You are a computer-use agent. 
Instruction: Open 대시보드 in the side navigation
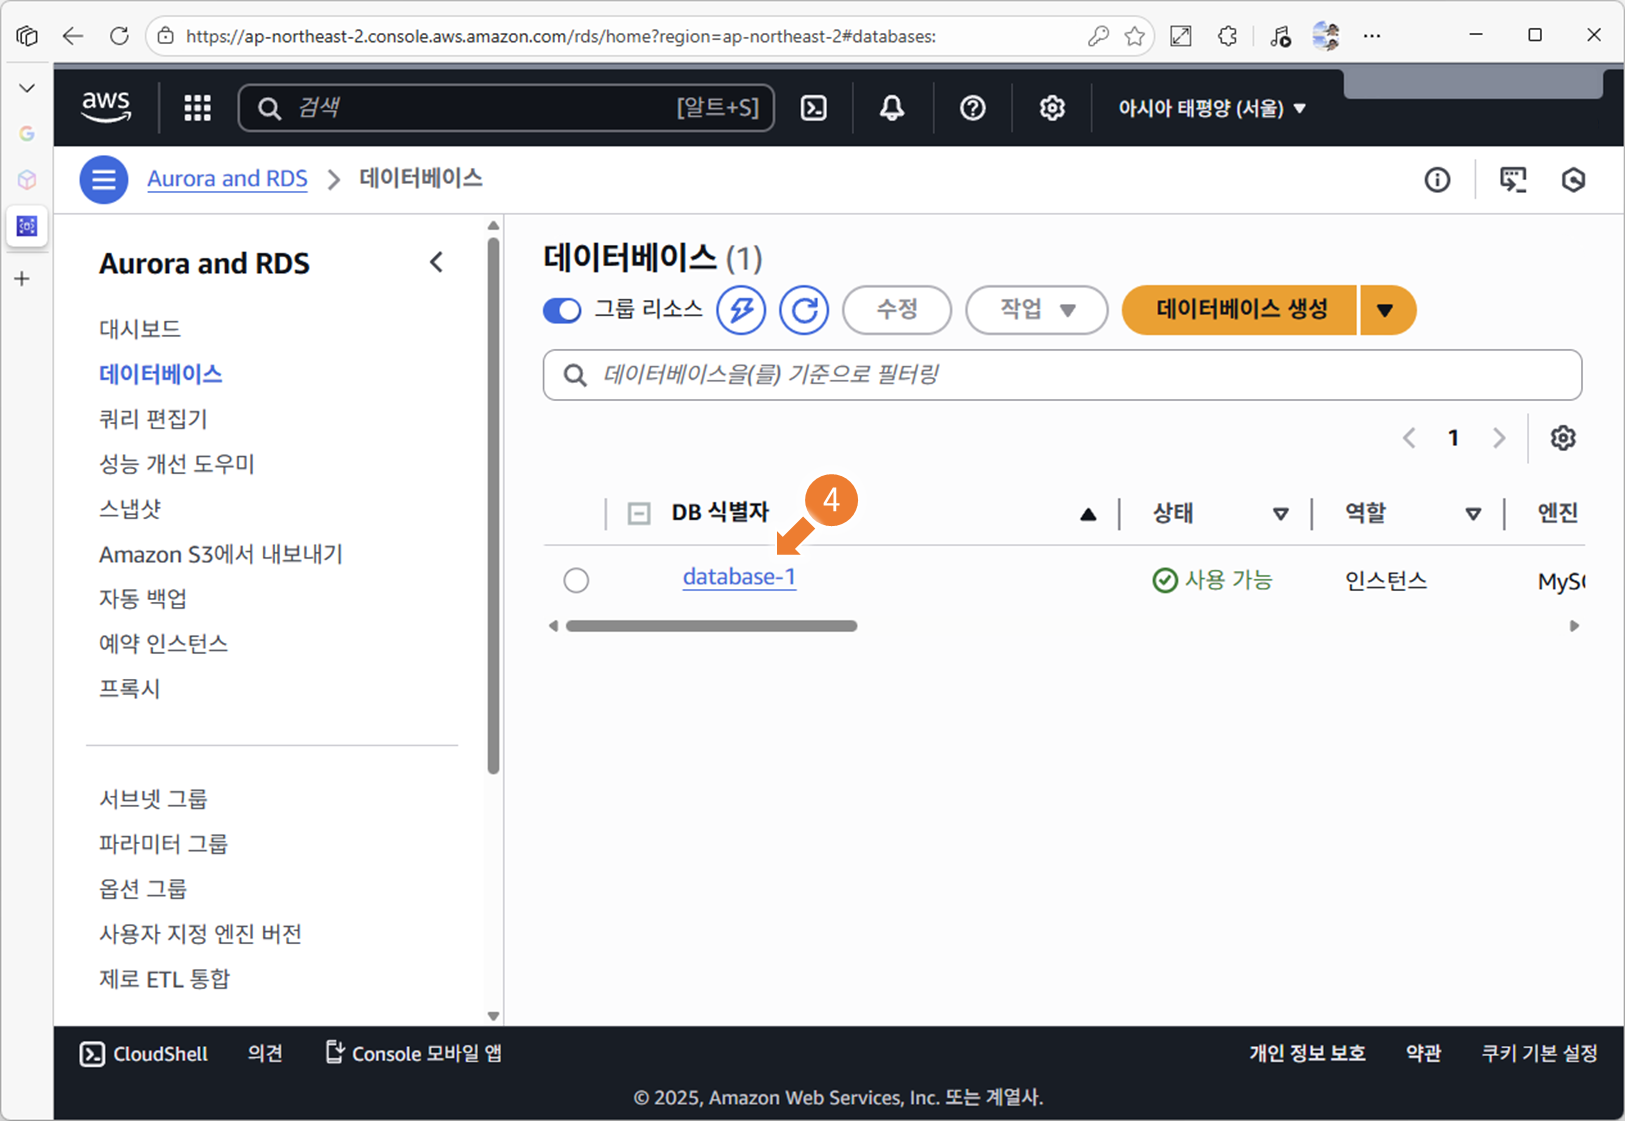coord(140,329)
